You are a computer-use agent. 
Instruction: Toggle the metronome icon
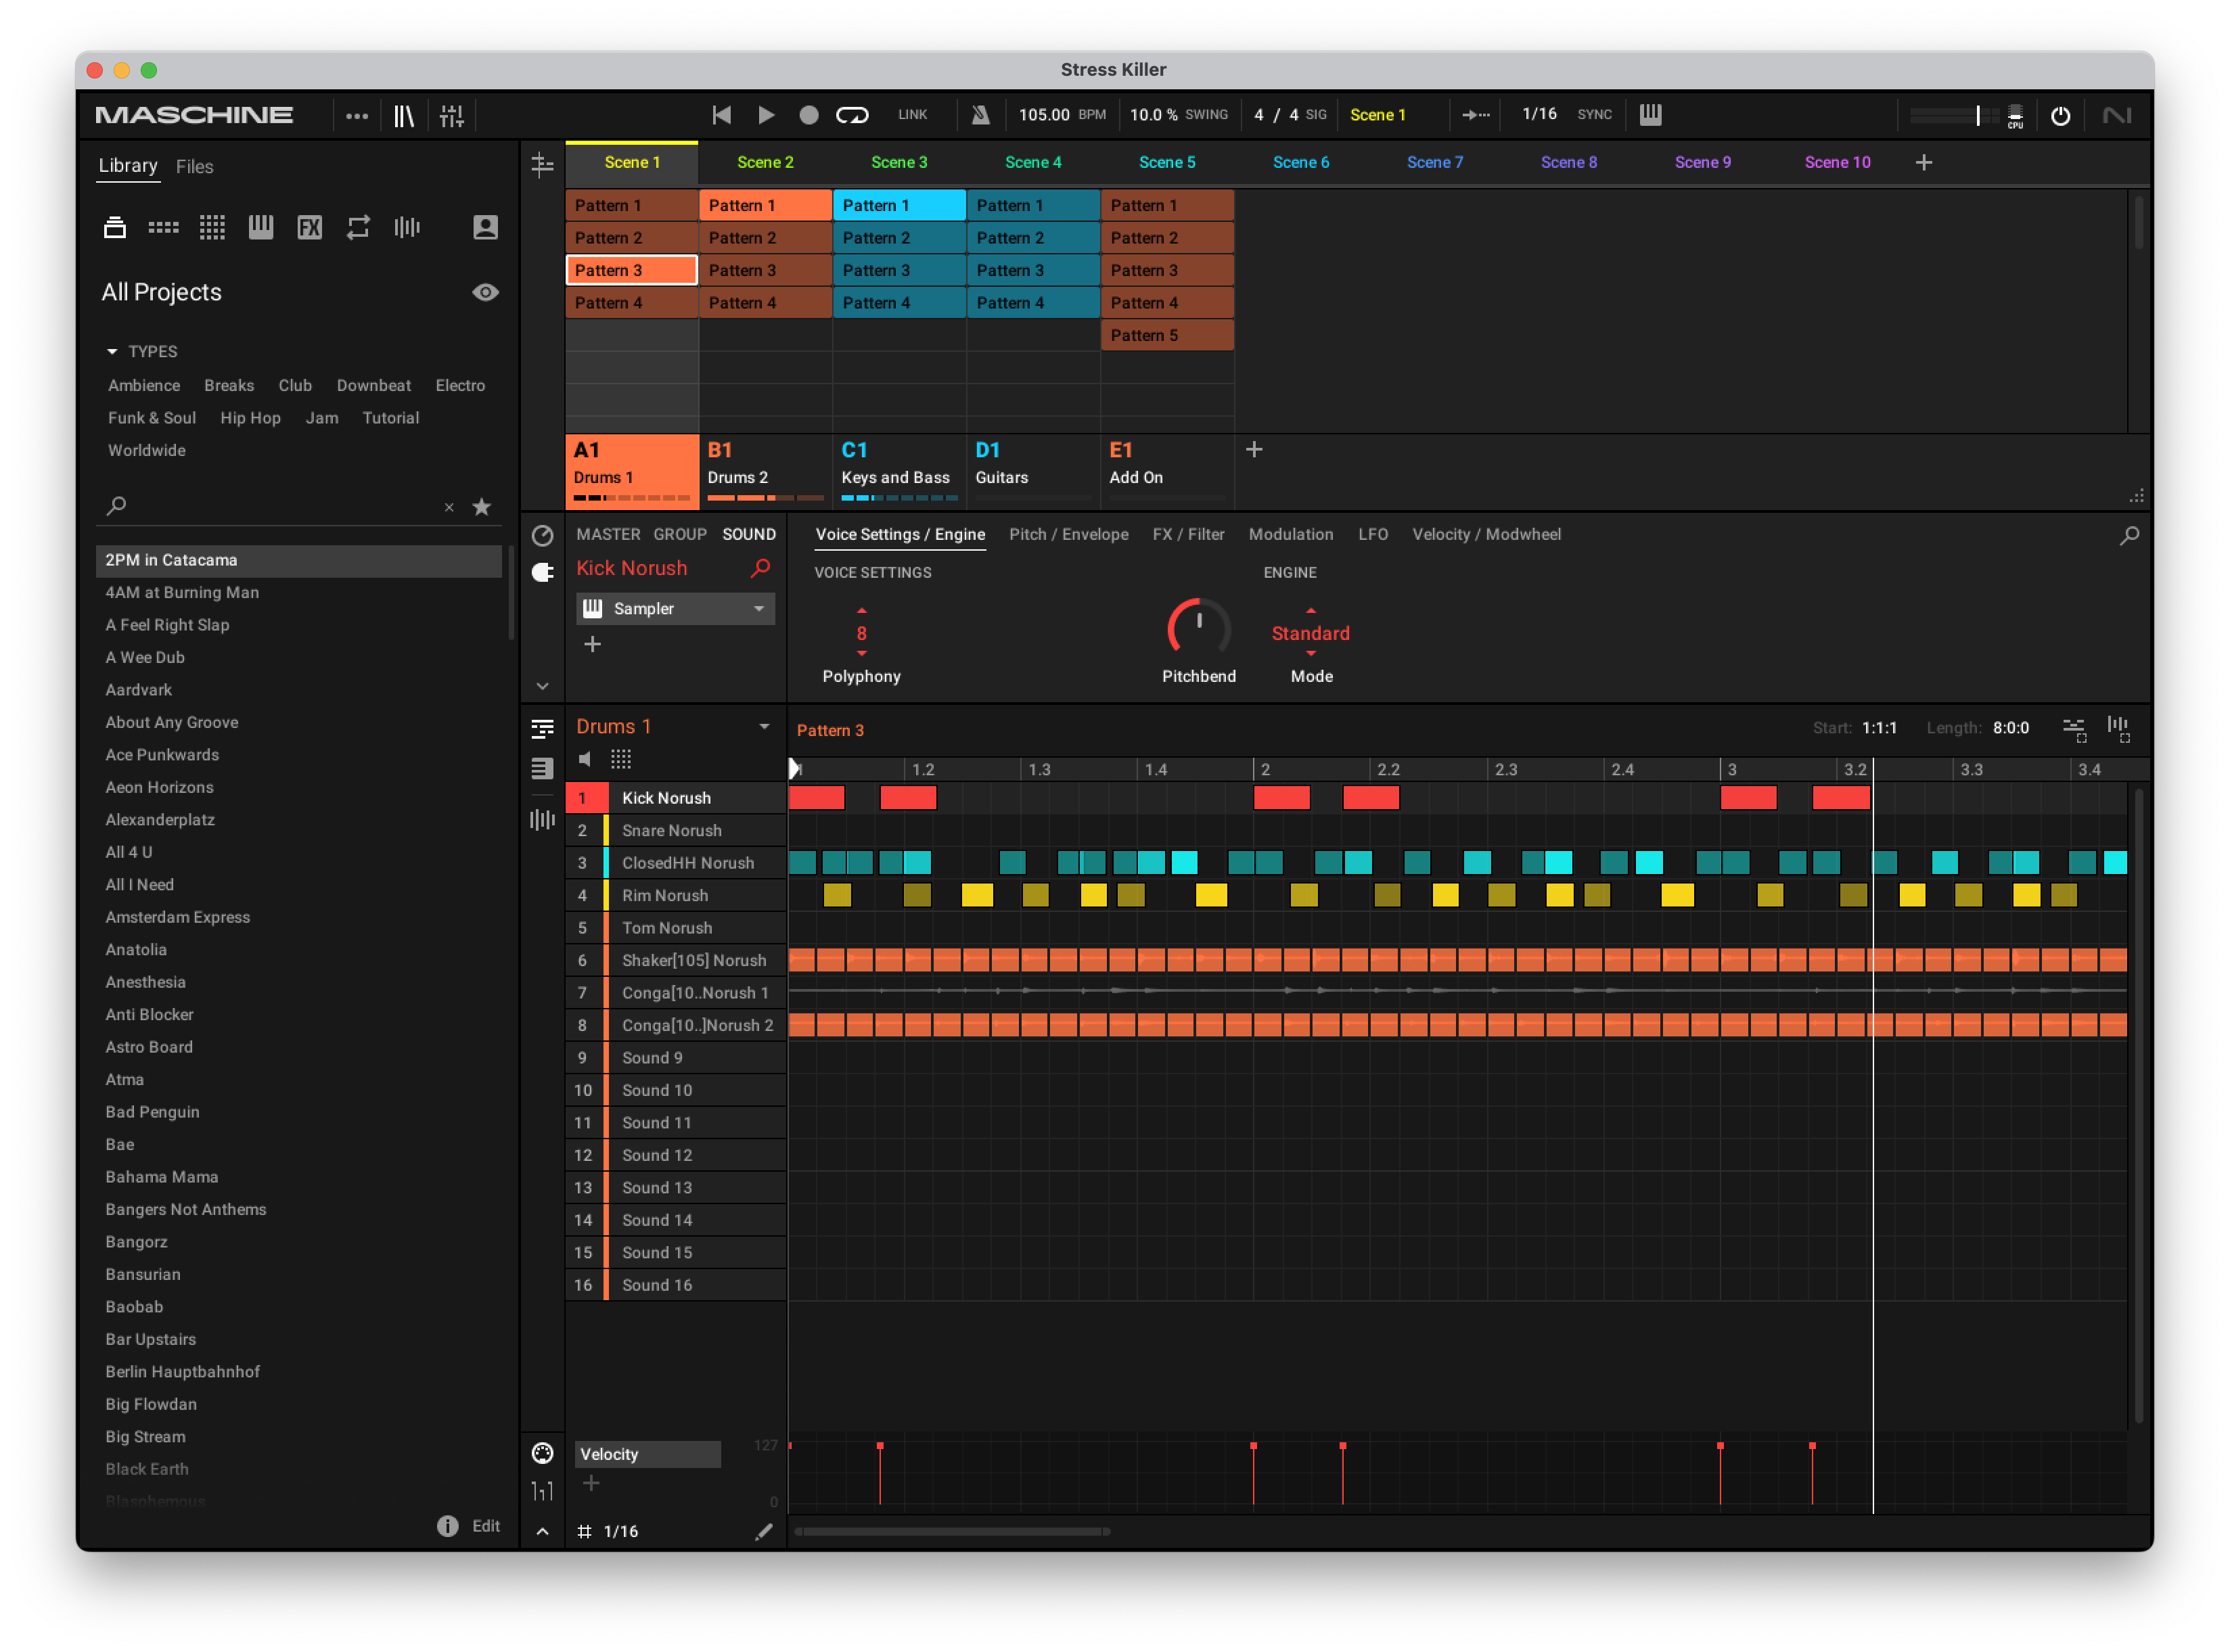[x=981, y=115]
